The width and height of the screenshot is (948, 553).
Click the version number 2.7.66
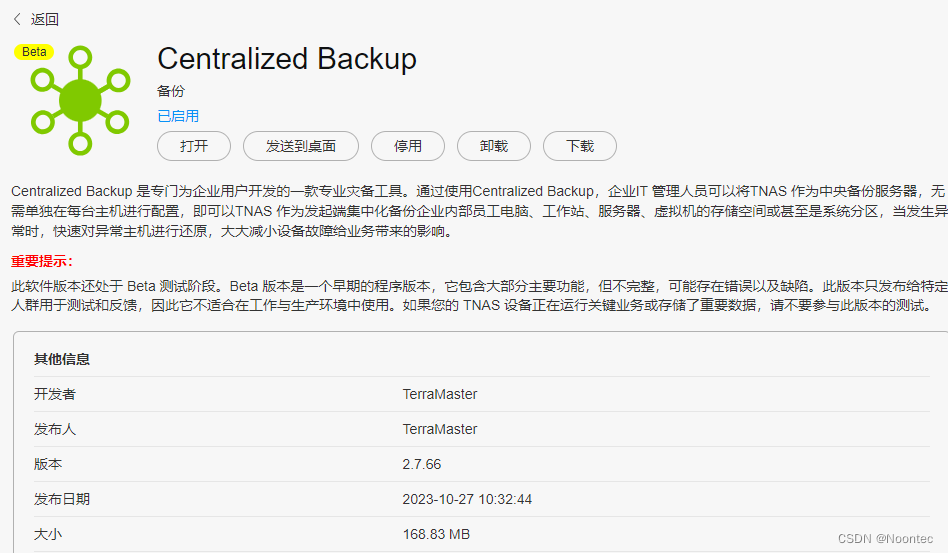422,464
